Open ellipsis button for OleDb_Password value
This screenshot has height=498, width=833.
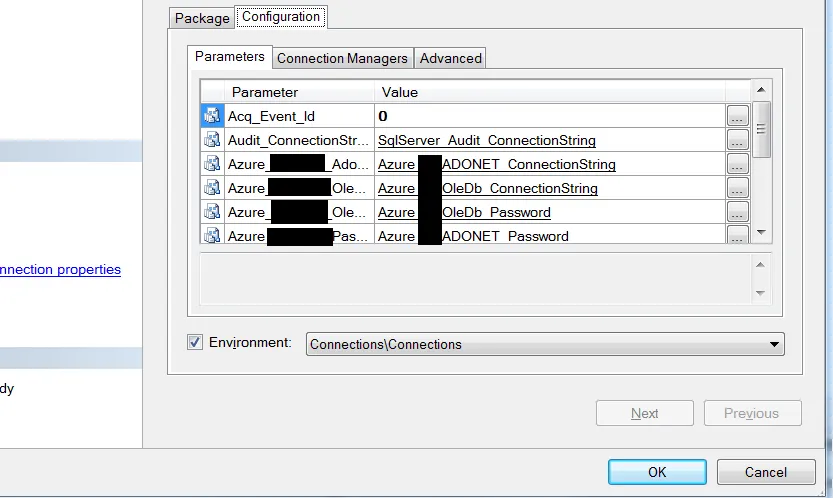(737, 212)
